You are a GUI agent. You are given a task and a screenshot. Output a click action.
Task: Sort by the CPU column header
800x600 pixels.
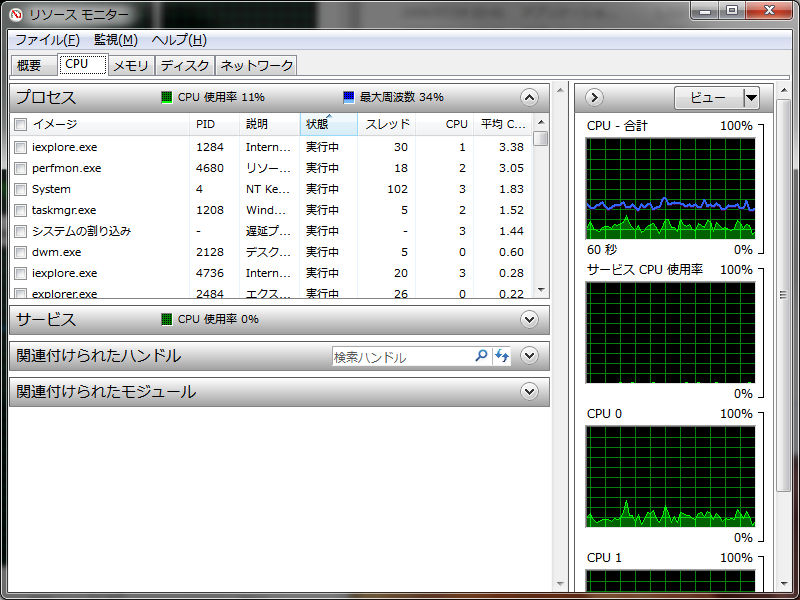445,124
